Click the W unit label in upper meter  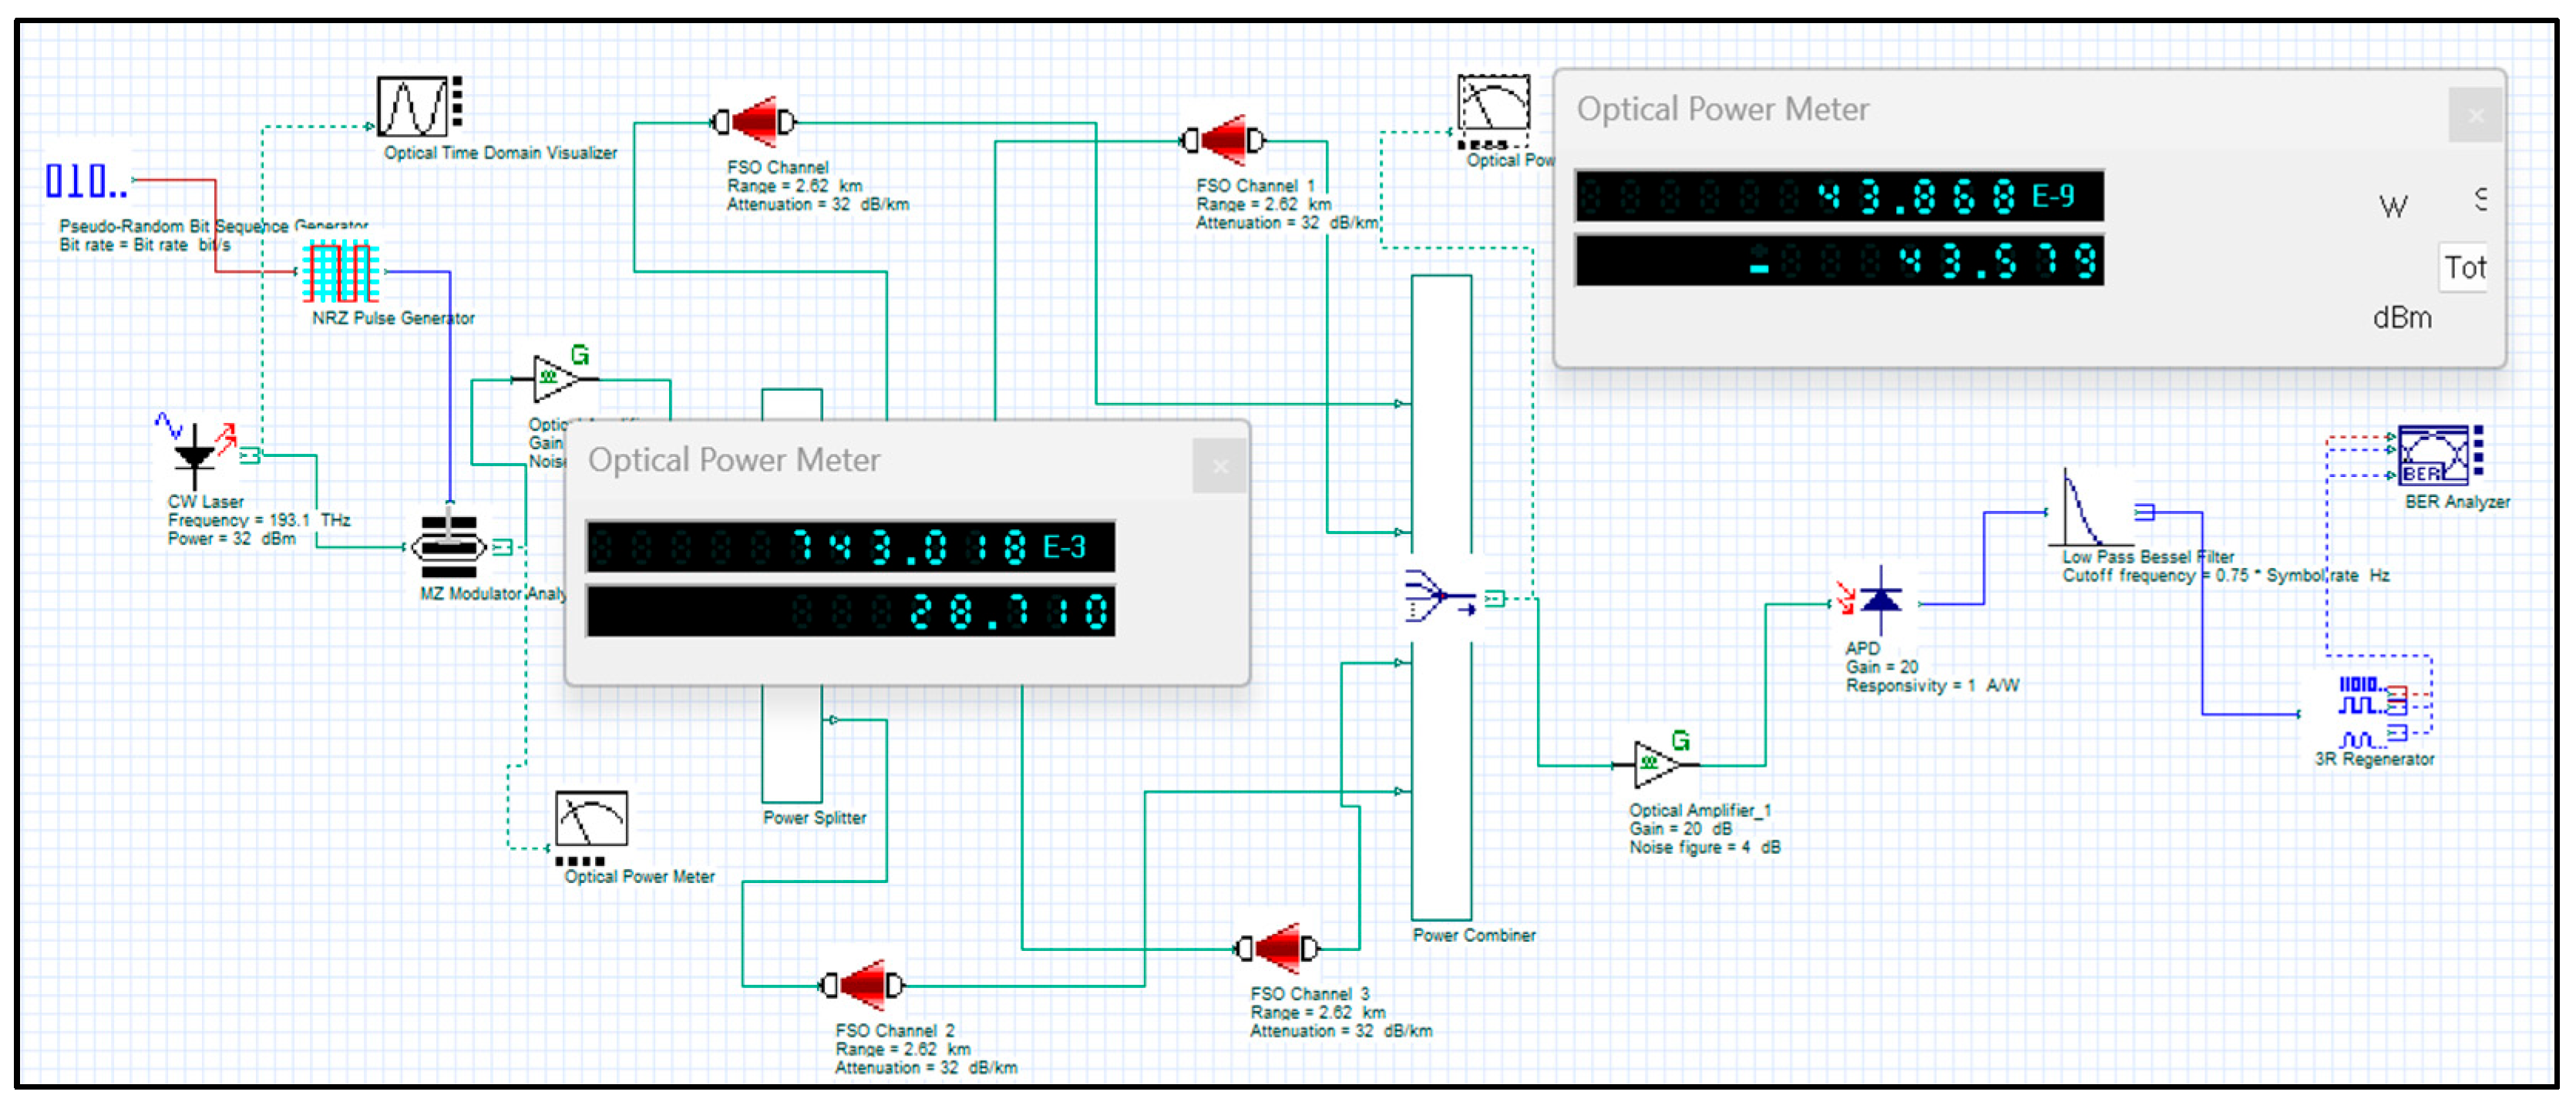pyautogui.click(x=2392, y=207)
